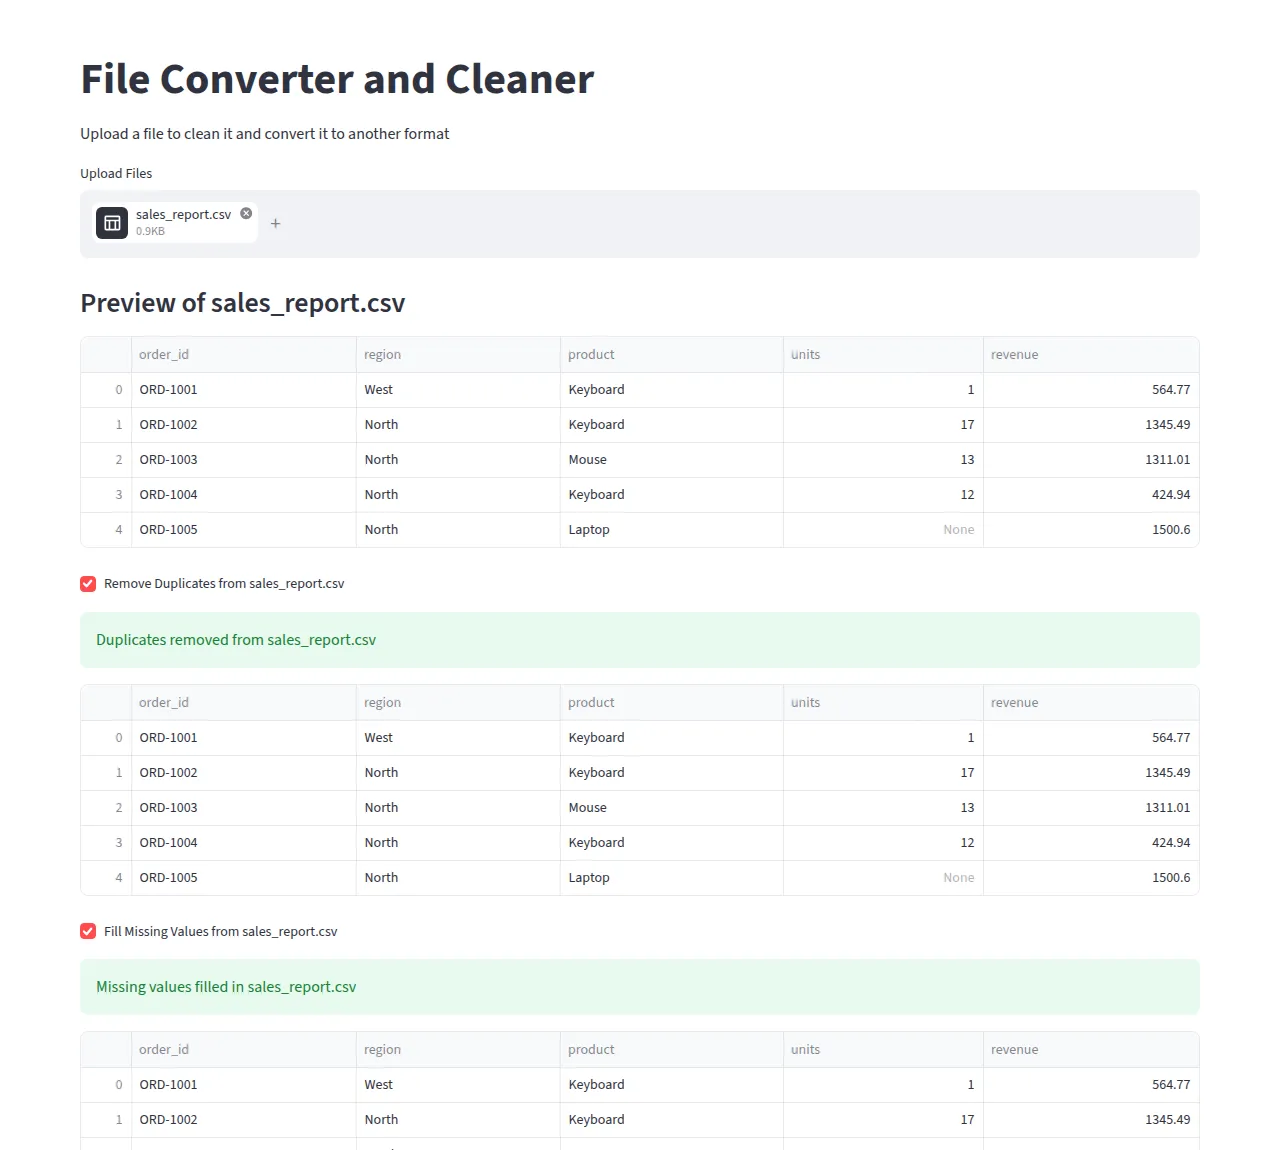Select ORD-1003 cell in the preview table
Image resolution: width=1280 pixels, height=1150 pixels.
click(243, 460)
